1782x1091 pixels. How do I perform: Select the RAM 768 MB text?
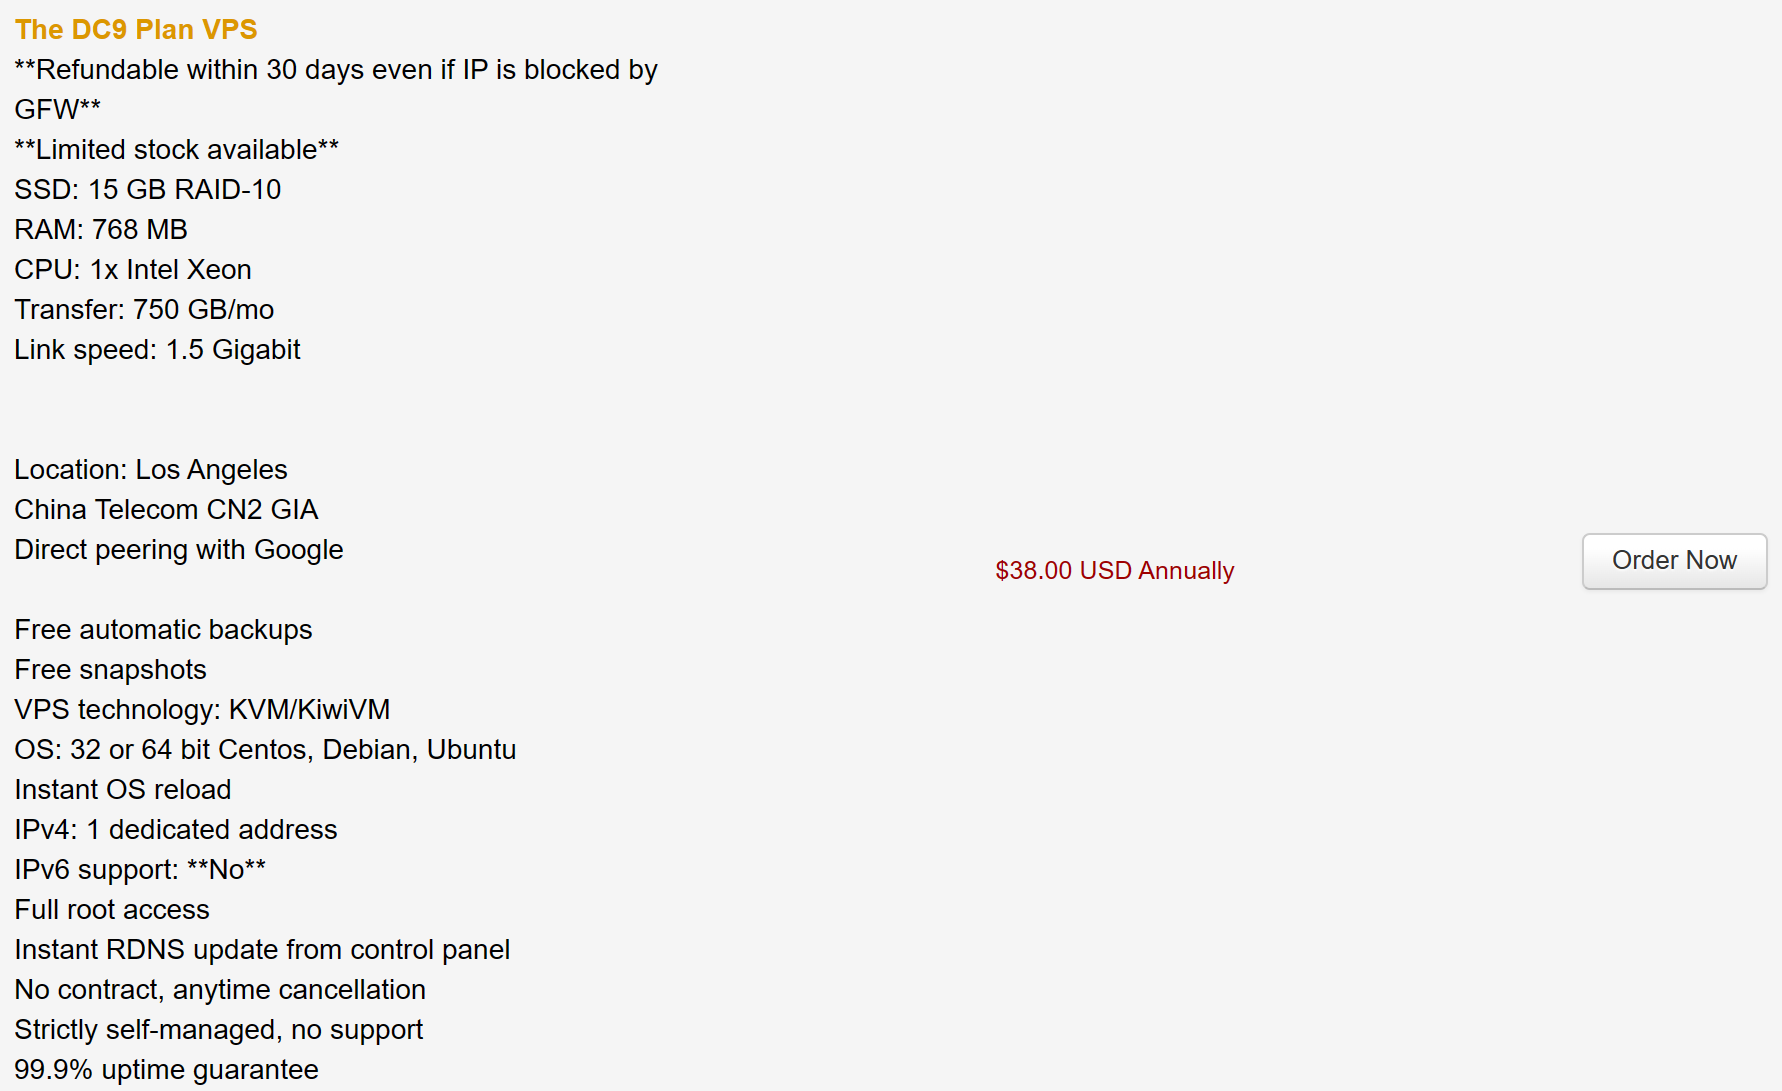(x=101, y=230)
